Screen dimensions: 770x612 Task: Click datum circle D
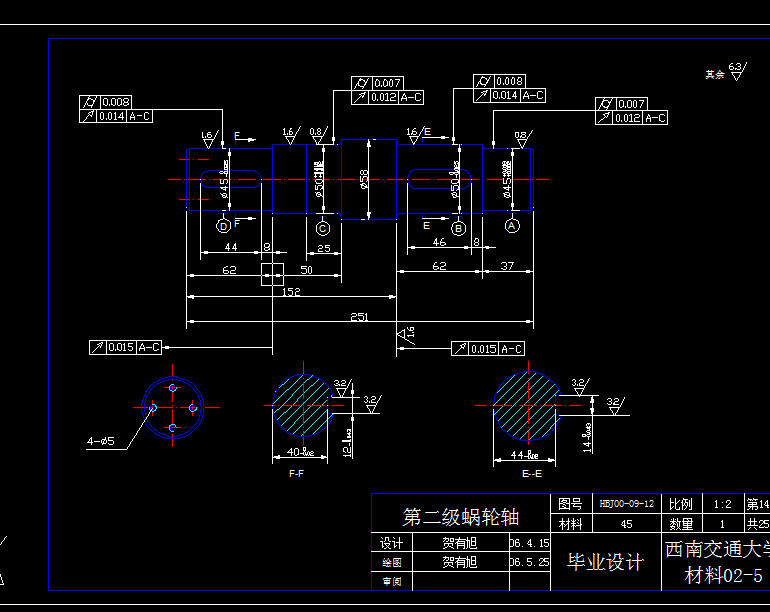(x=223, y=226)
